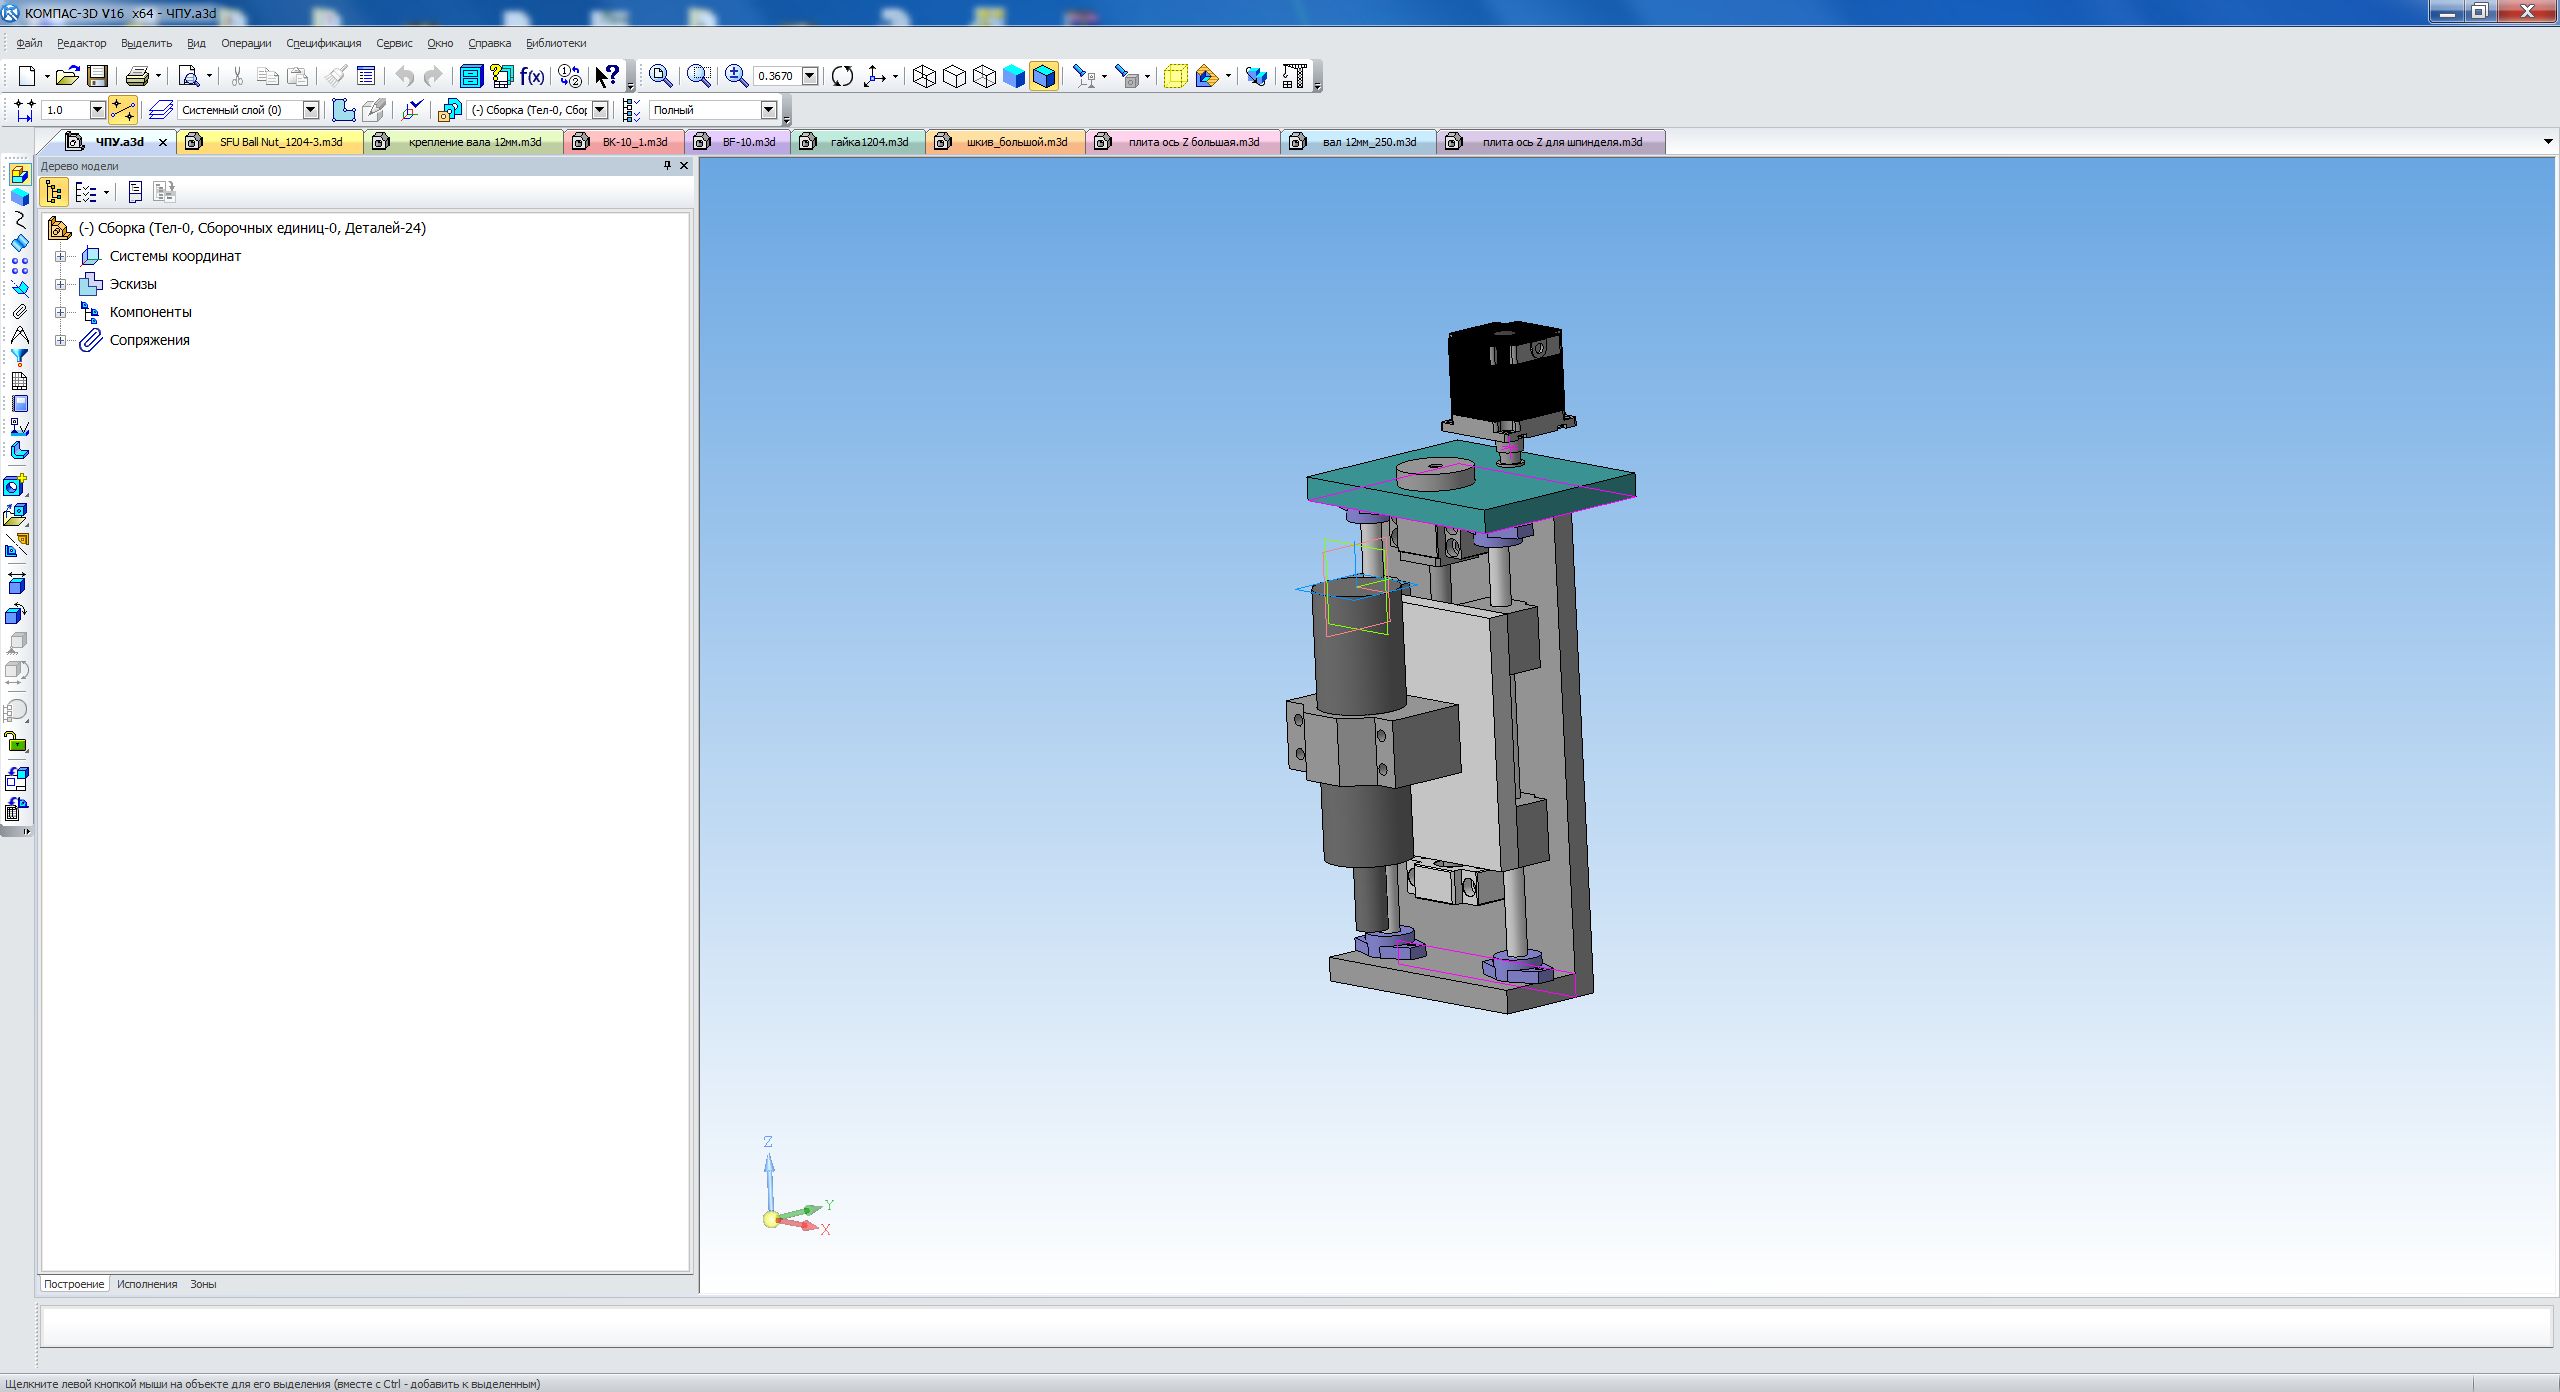
Task: Toggle the snap mode button
Action: tap(122, 110)
